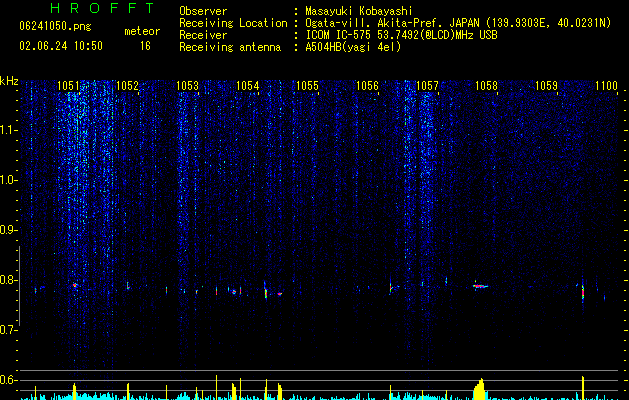Image resolution: width=629 pixels, height=400 pixels.
Task: Click the meteor count 16
Action: 145,46
